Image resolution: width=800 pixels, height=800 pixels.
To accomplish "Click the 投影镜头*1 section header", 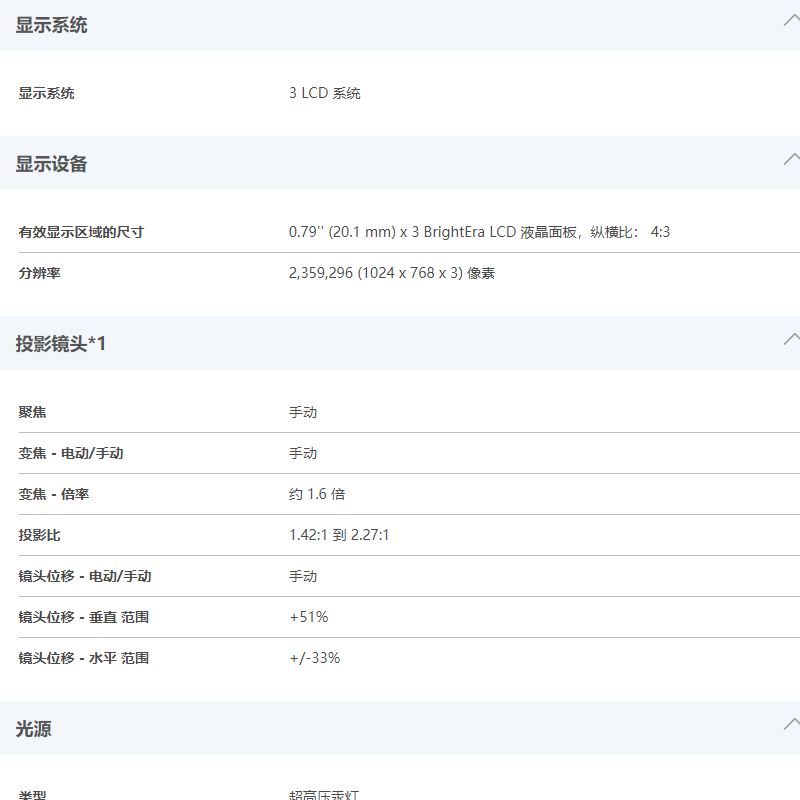I will pos(400,343).
